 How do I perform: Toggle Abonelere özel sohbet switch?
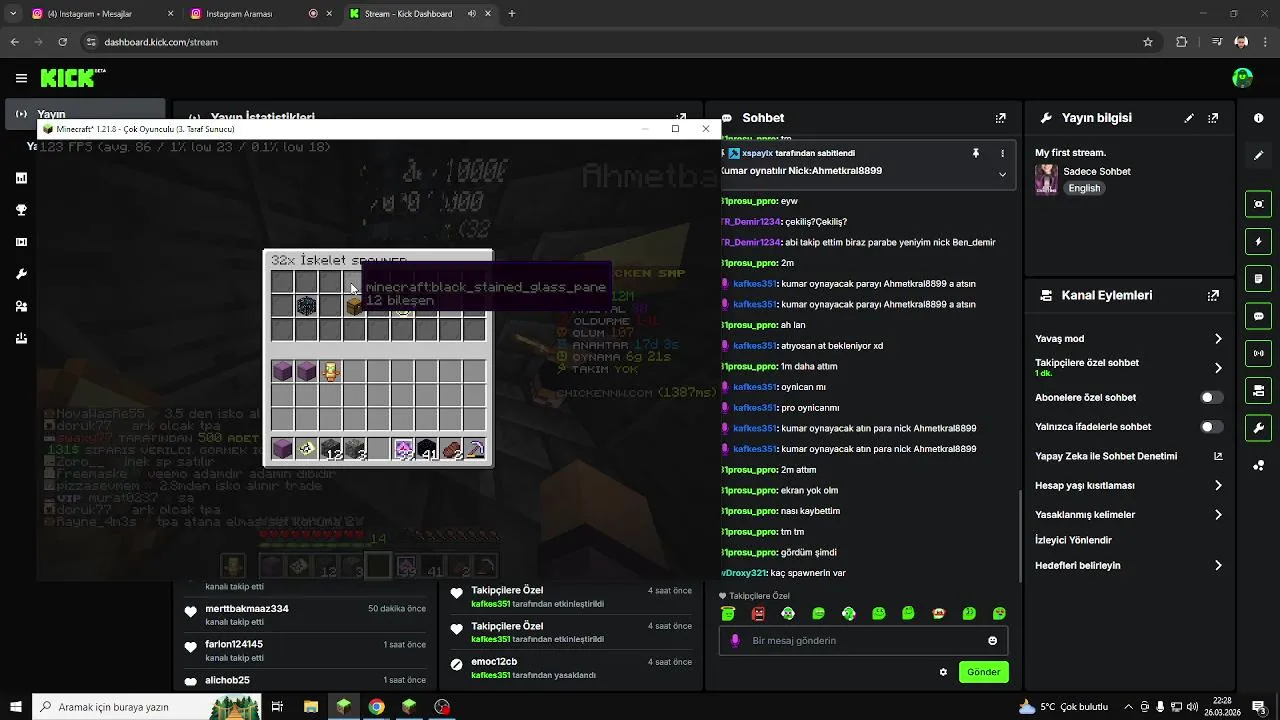(1211, 398)
